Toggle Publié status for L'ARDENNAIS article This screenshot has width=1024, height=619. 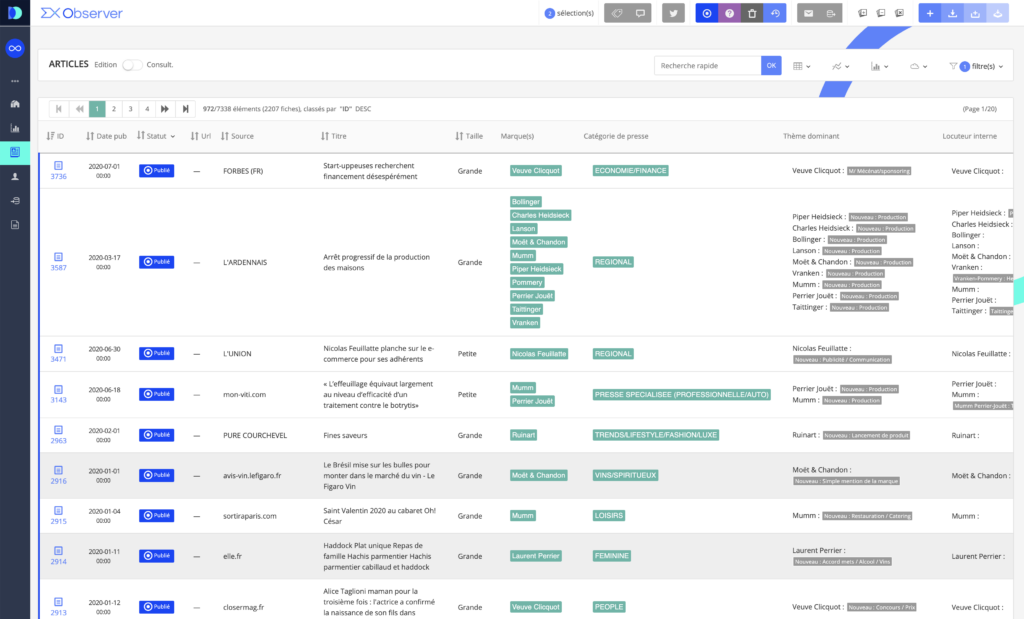[156, 262]
